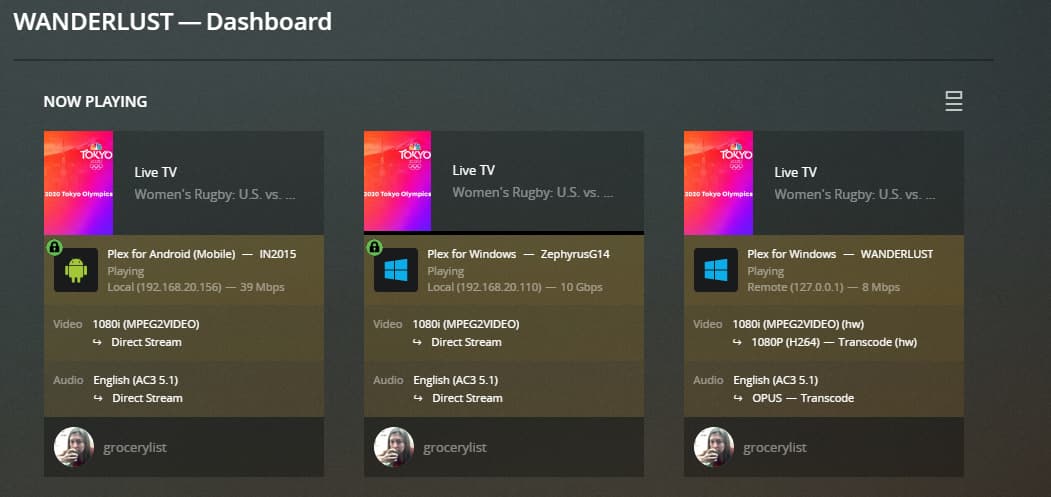Click audio 'Direct Stream' on the ZephyrusG14 card
The width and height of the screenshot is (1051, 497).
[467, 398]
